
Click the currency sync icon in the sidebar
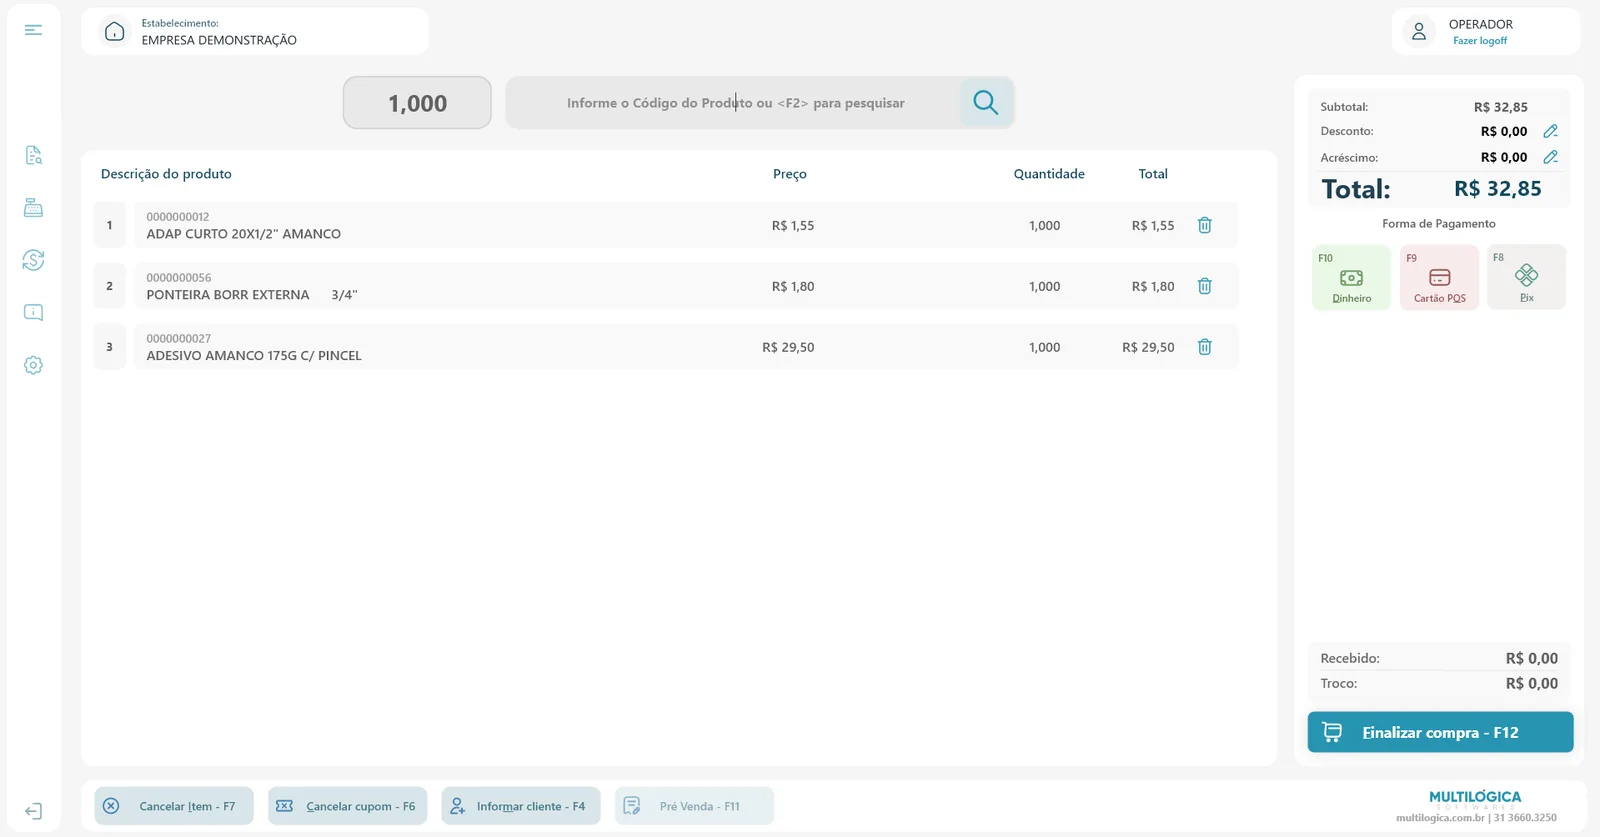coord(33,260)
